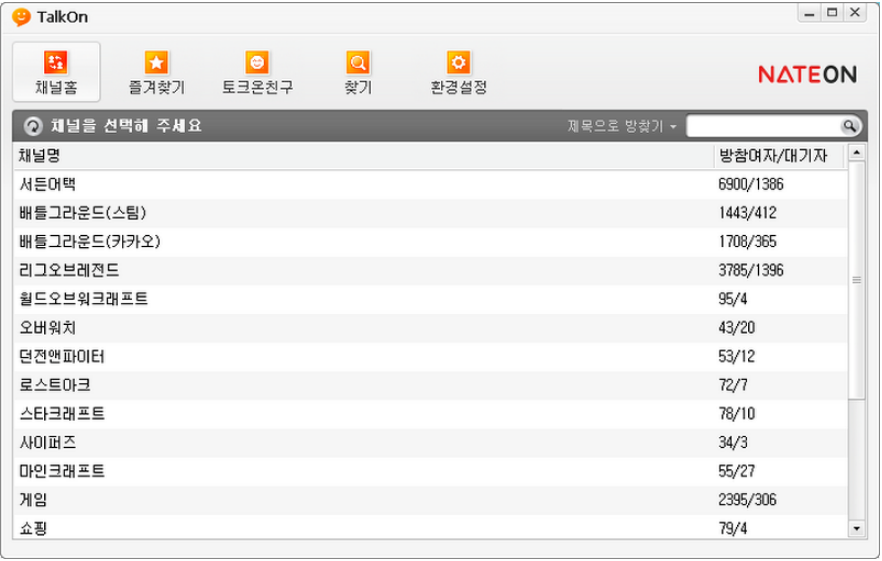Select the 월드오브워크래프트 channel
This screenshot has width=882, height=561.
point(430,299)
